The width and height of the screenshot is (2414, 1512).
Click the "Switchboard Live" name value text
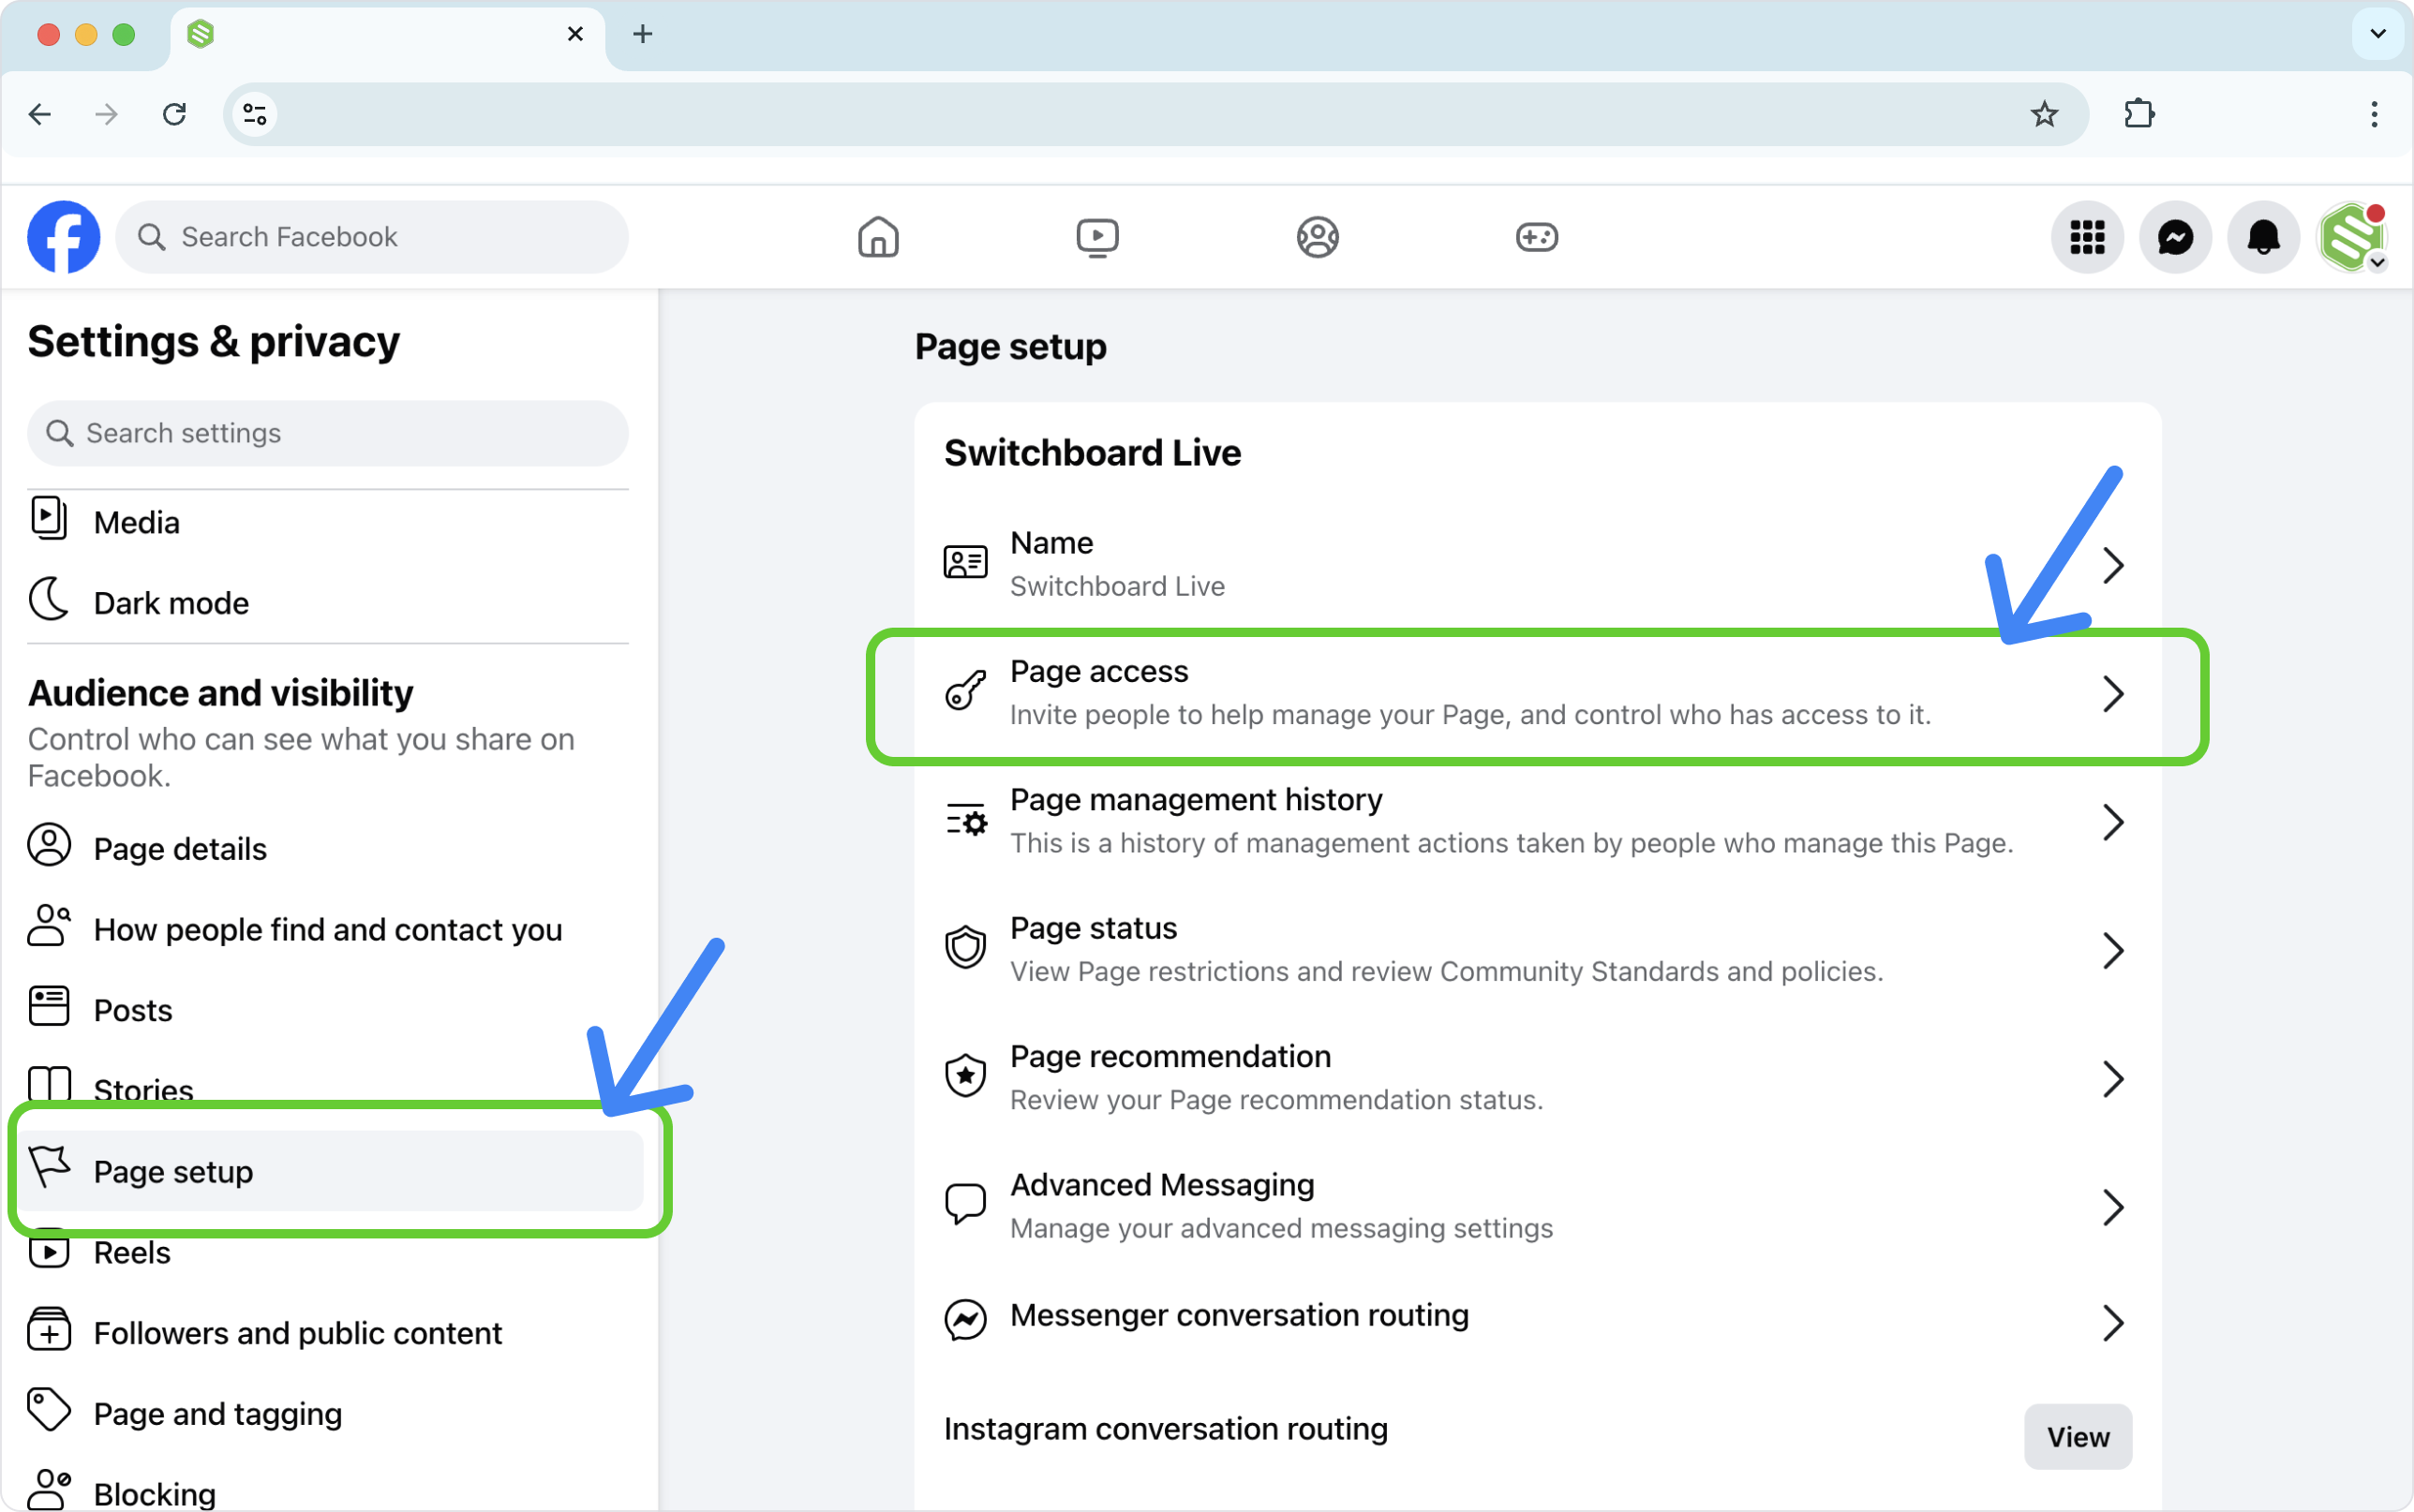1117,586
